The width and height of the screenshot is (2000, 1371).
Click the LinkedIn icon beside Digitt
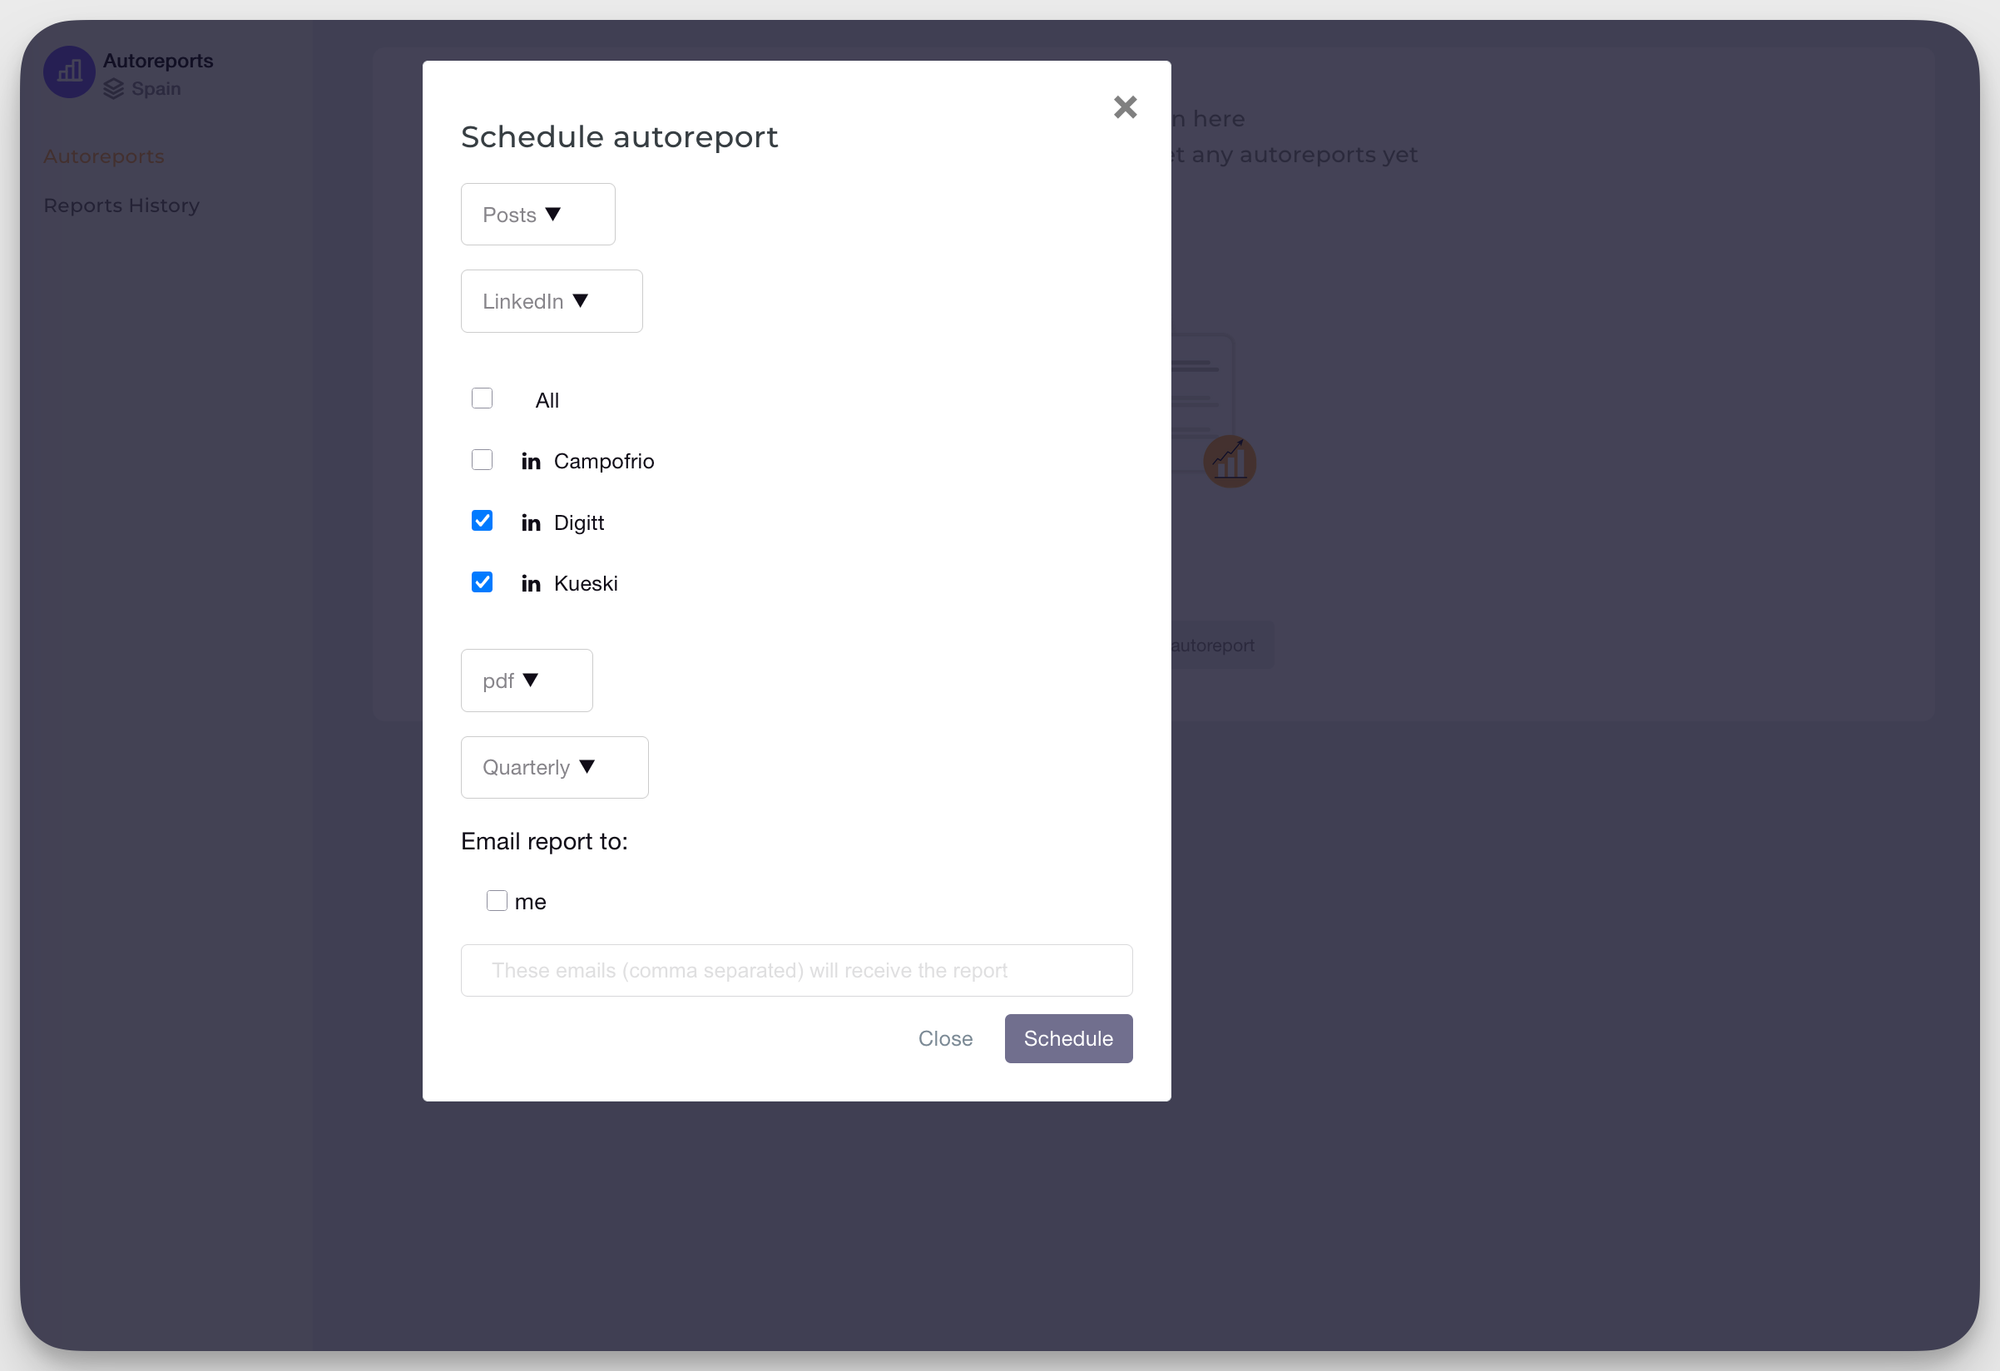click(531, 522)
